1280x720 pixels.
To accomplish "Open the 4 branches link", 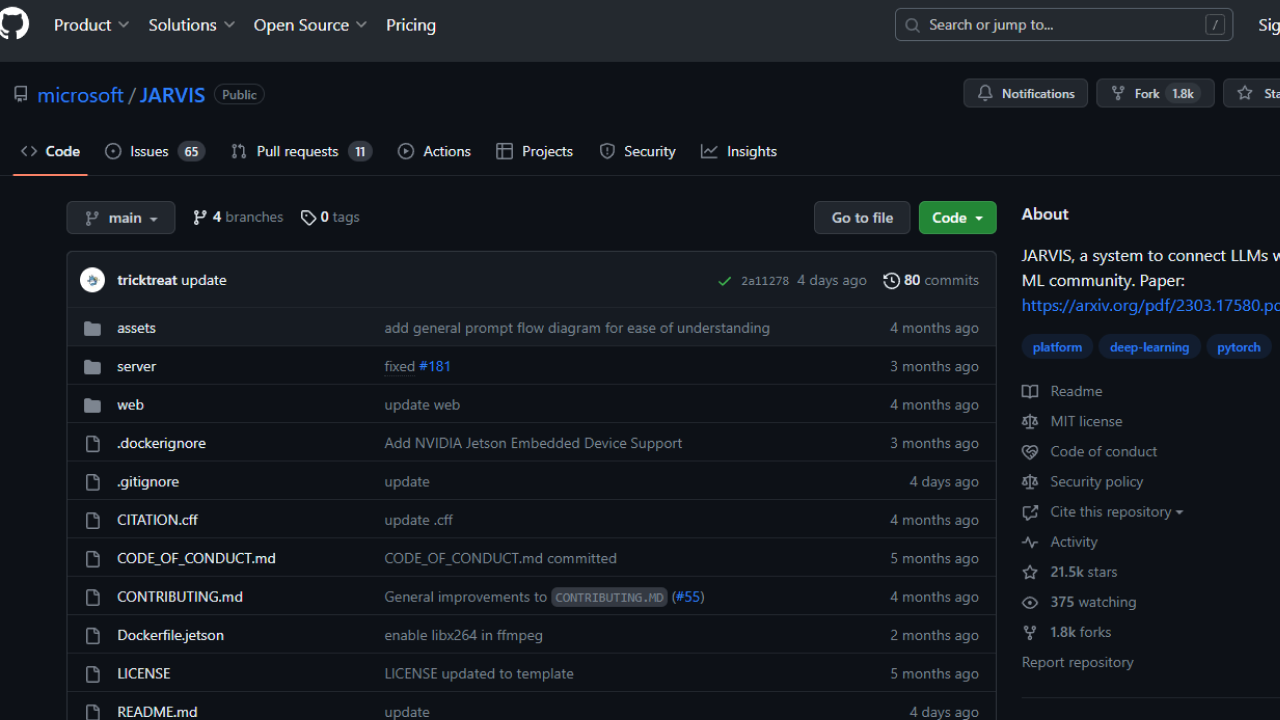I will tap(238, 217).
